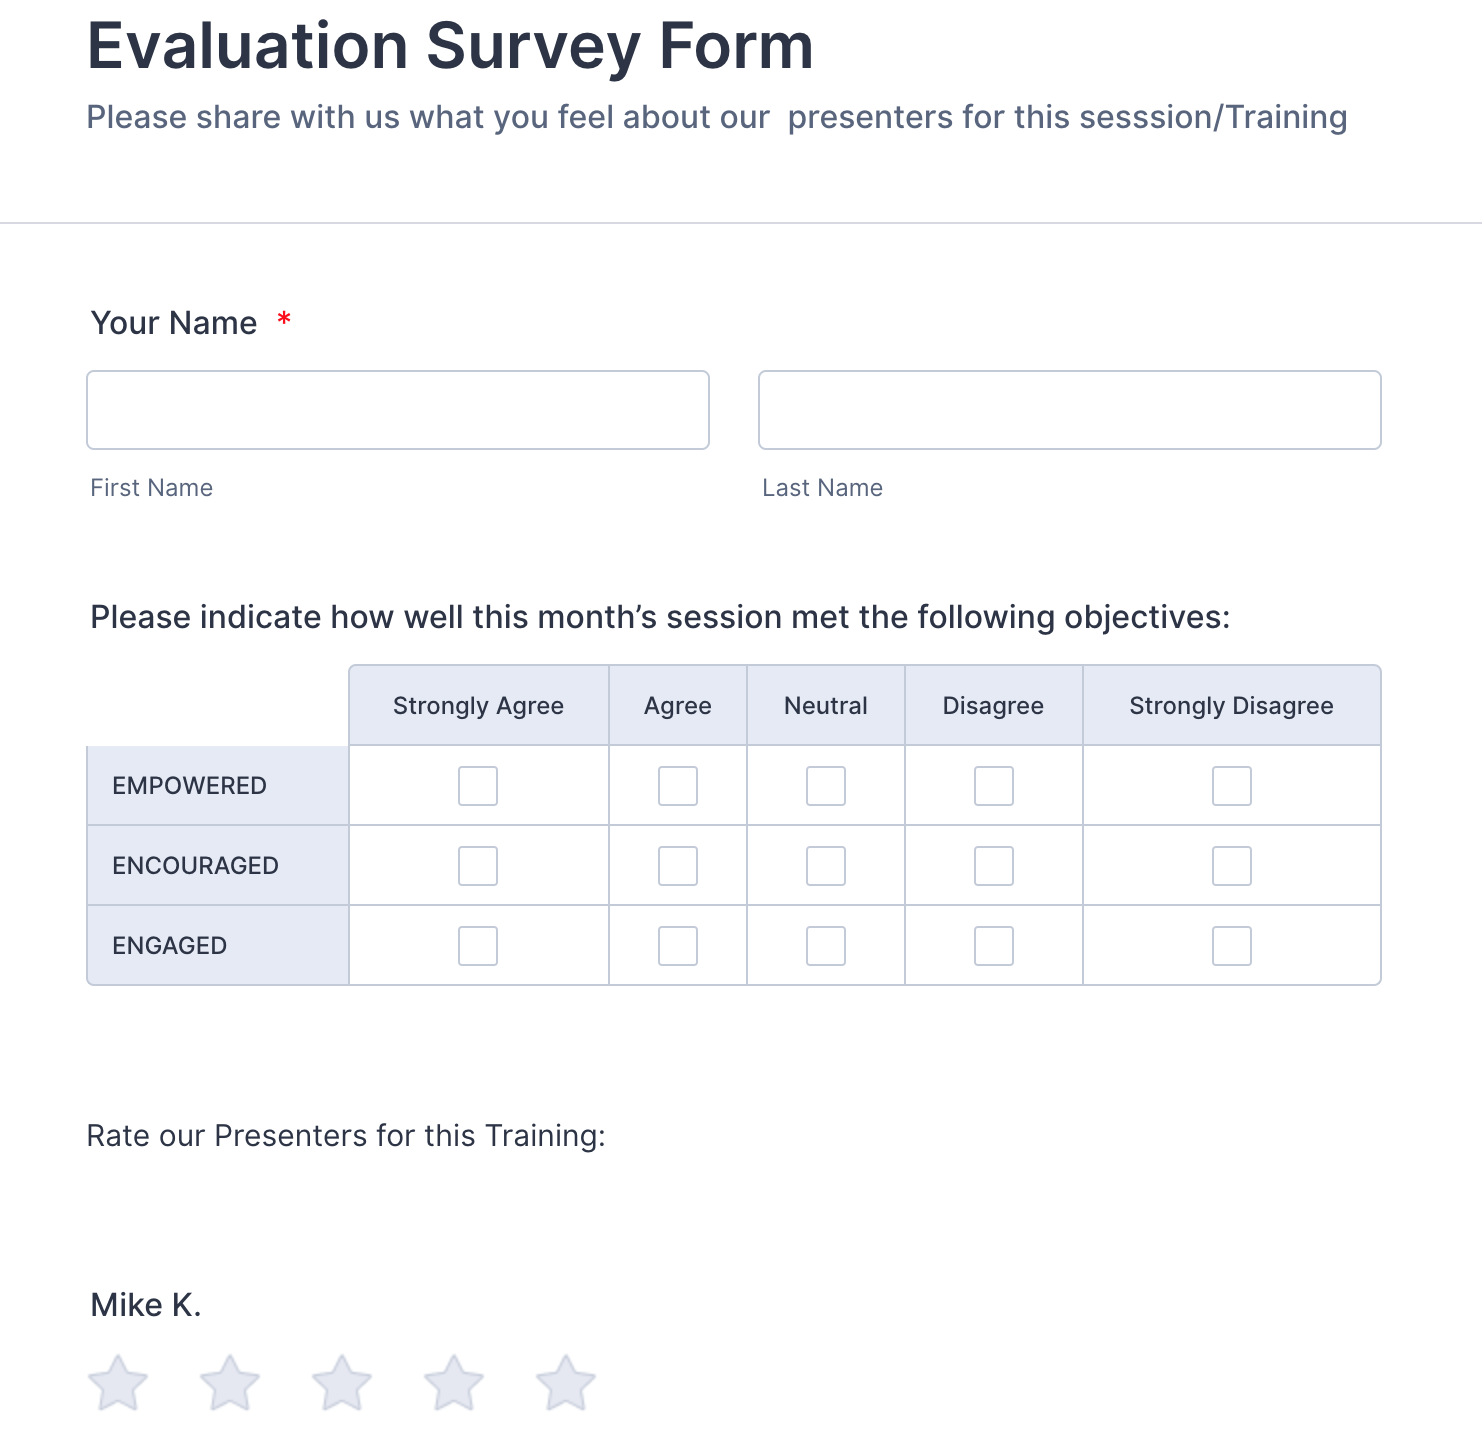Tick Agree for ENCOURAGED row

point(678,866)
